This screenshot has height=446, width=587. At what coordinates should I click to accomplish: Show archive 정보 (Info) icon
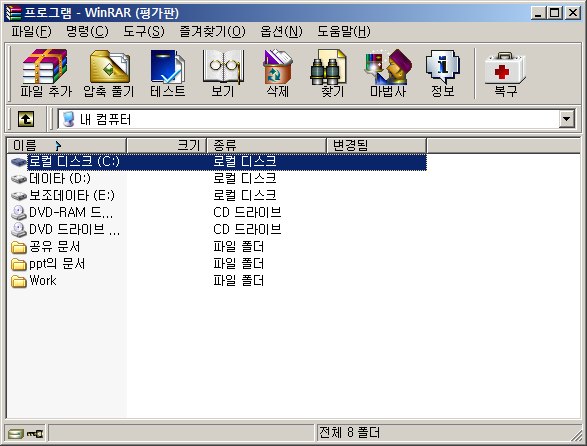tap(443, 73)
